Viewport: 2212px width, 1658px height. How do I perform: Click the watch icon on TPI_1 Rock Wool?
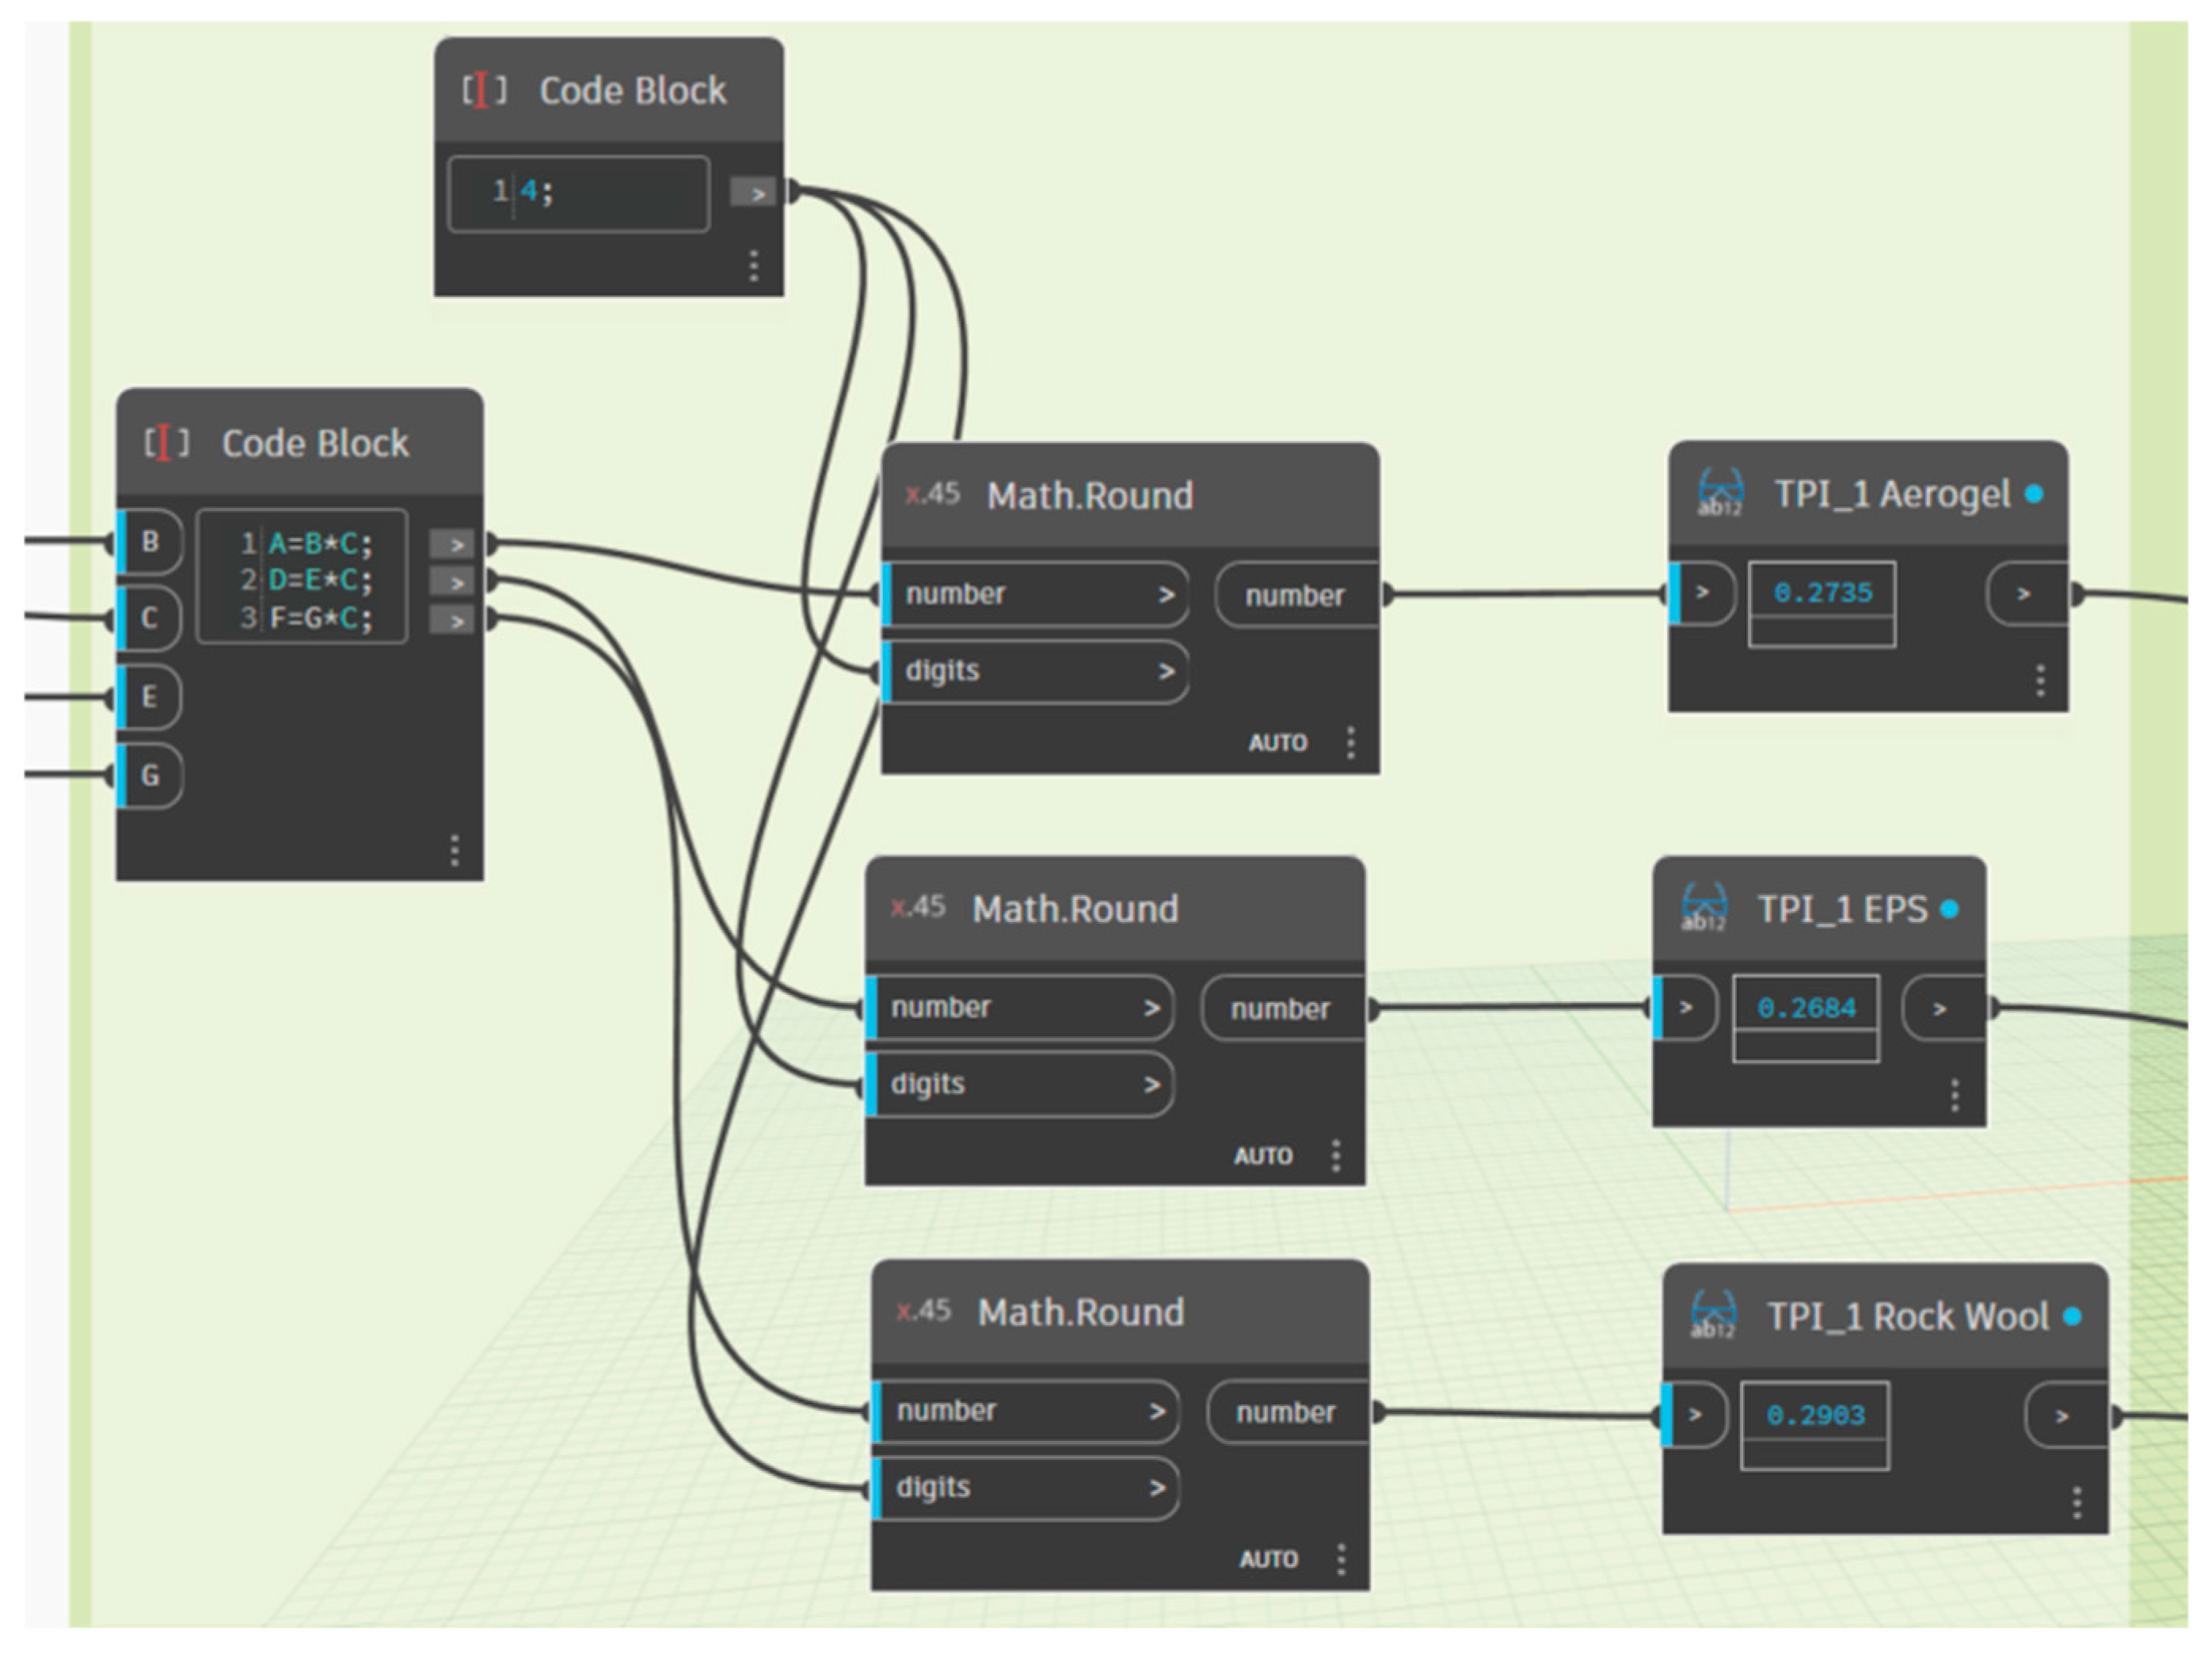point(1713,1315)
